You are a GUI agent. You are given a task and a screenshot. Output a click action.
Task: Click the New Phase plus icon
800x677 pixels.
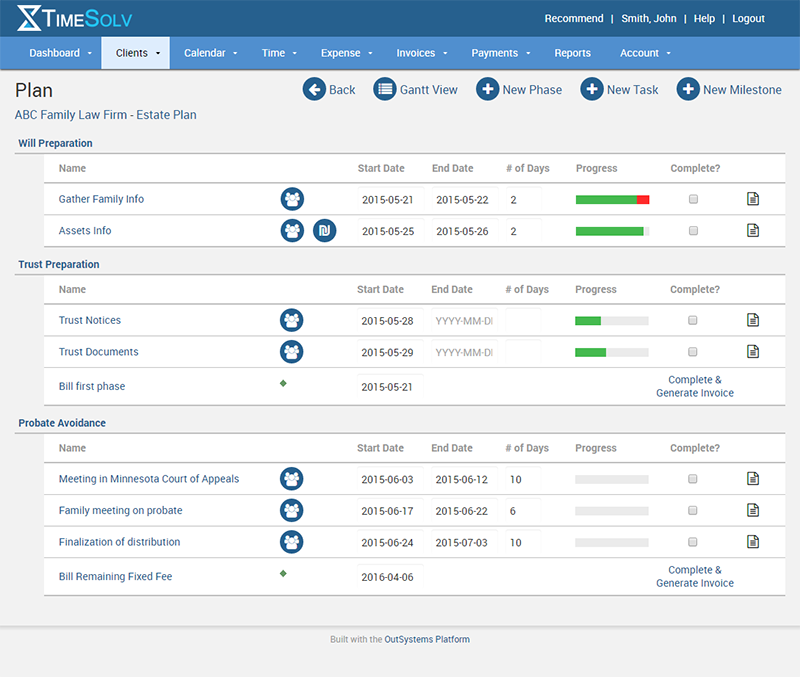click(487, 89)
